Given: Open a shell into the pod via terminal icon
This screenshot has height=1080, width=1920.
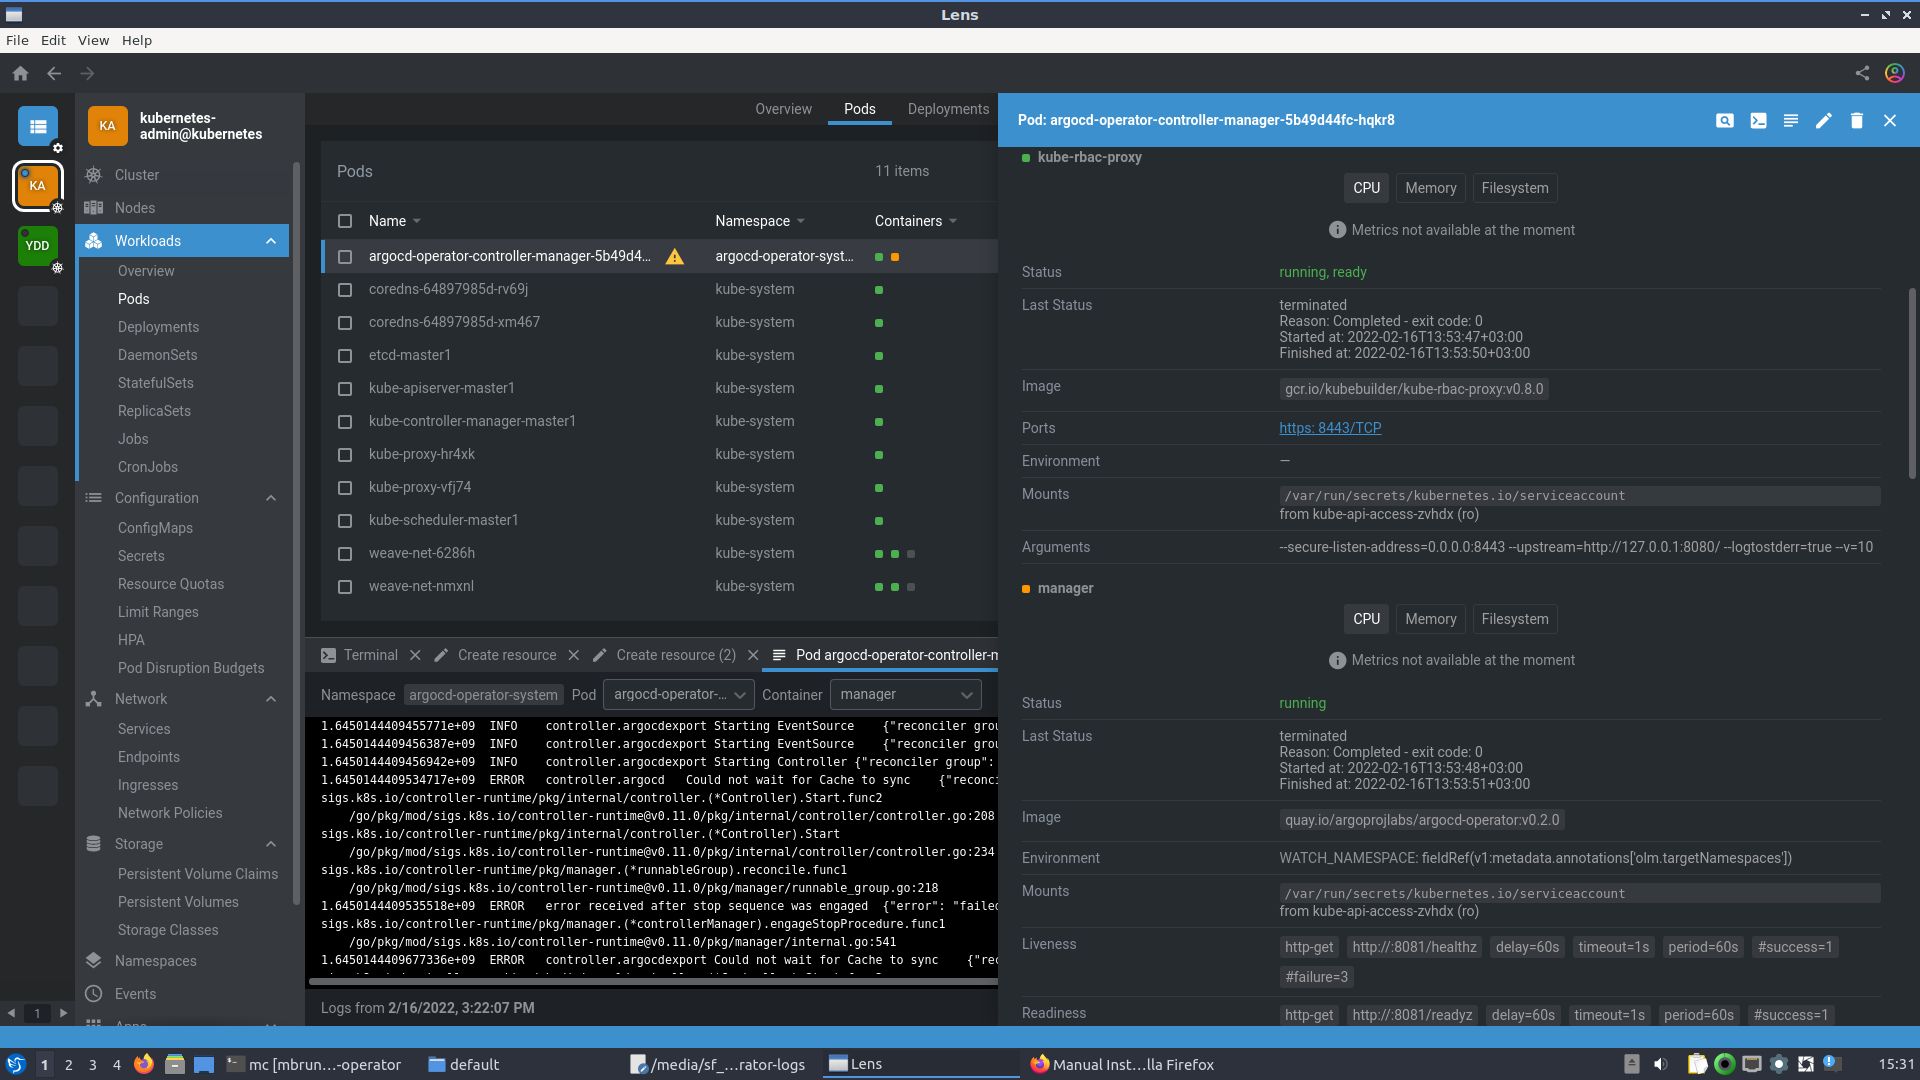Looking at the screenshot, I should pyautogui.click(x=1757, y=120).
